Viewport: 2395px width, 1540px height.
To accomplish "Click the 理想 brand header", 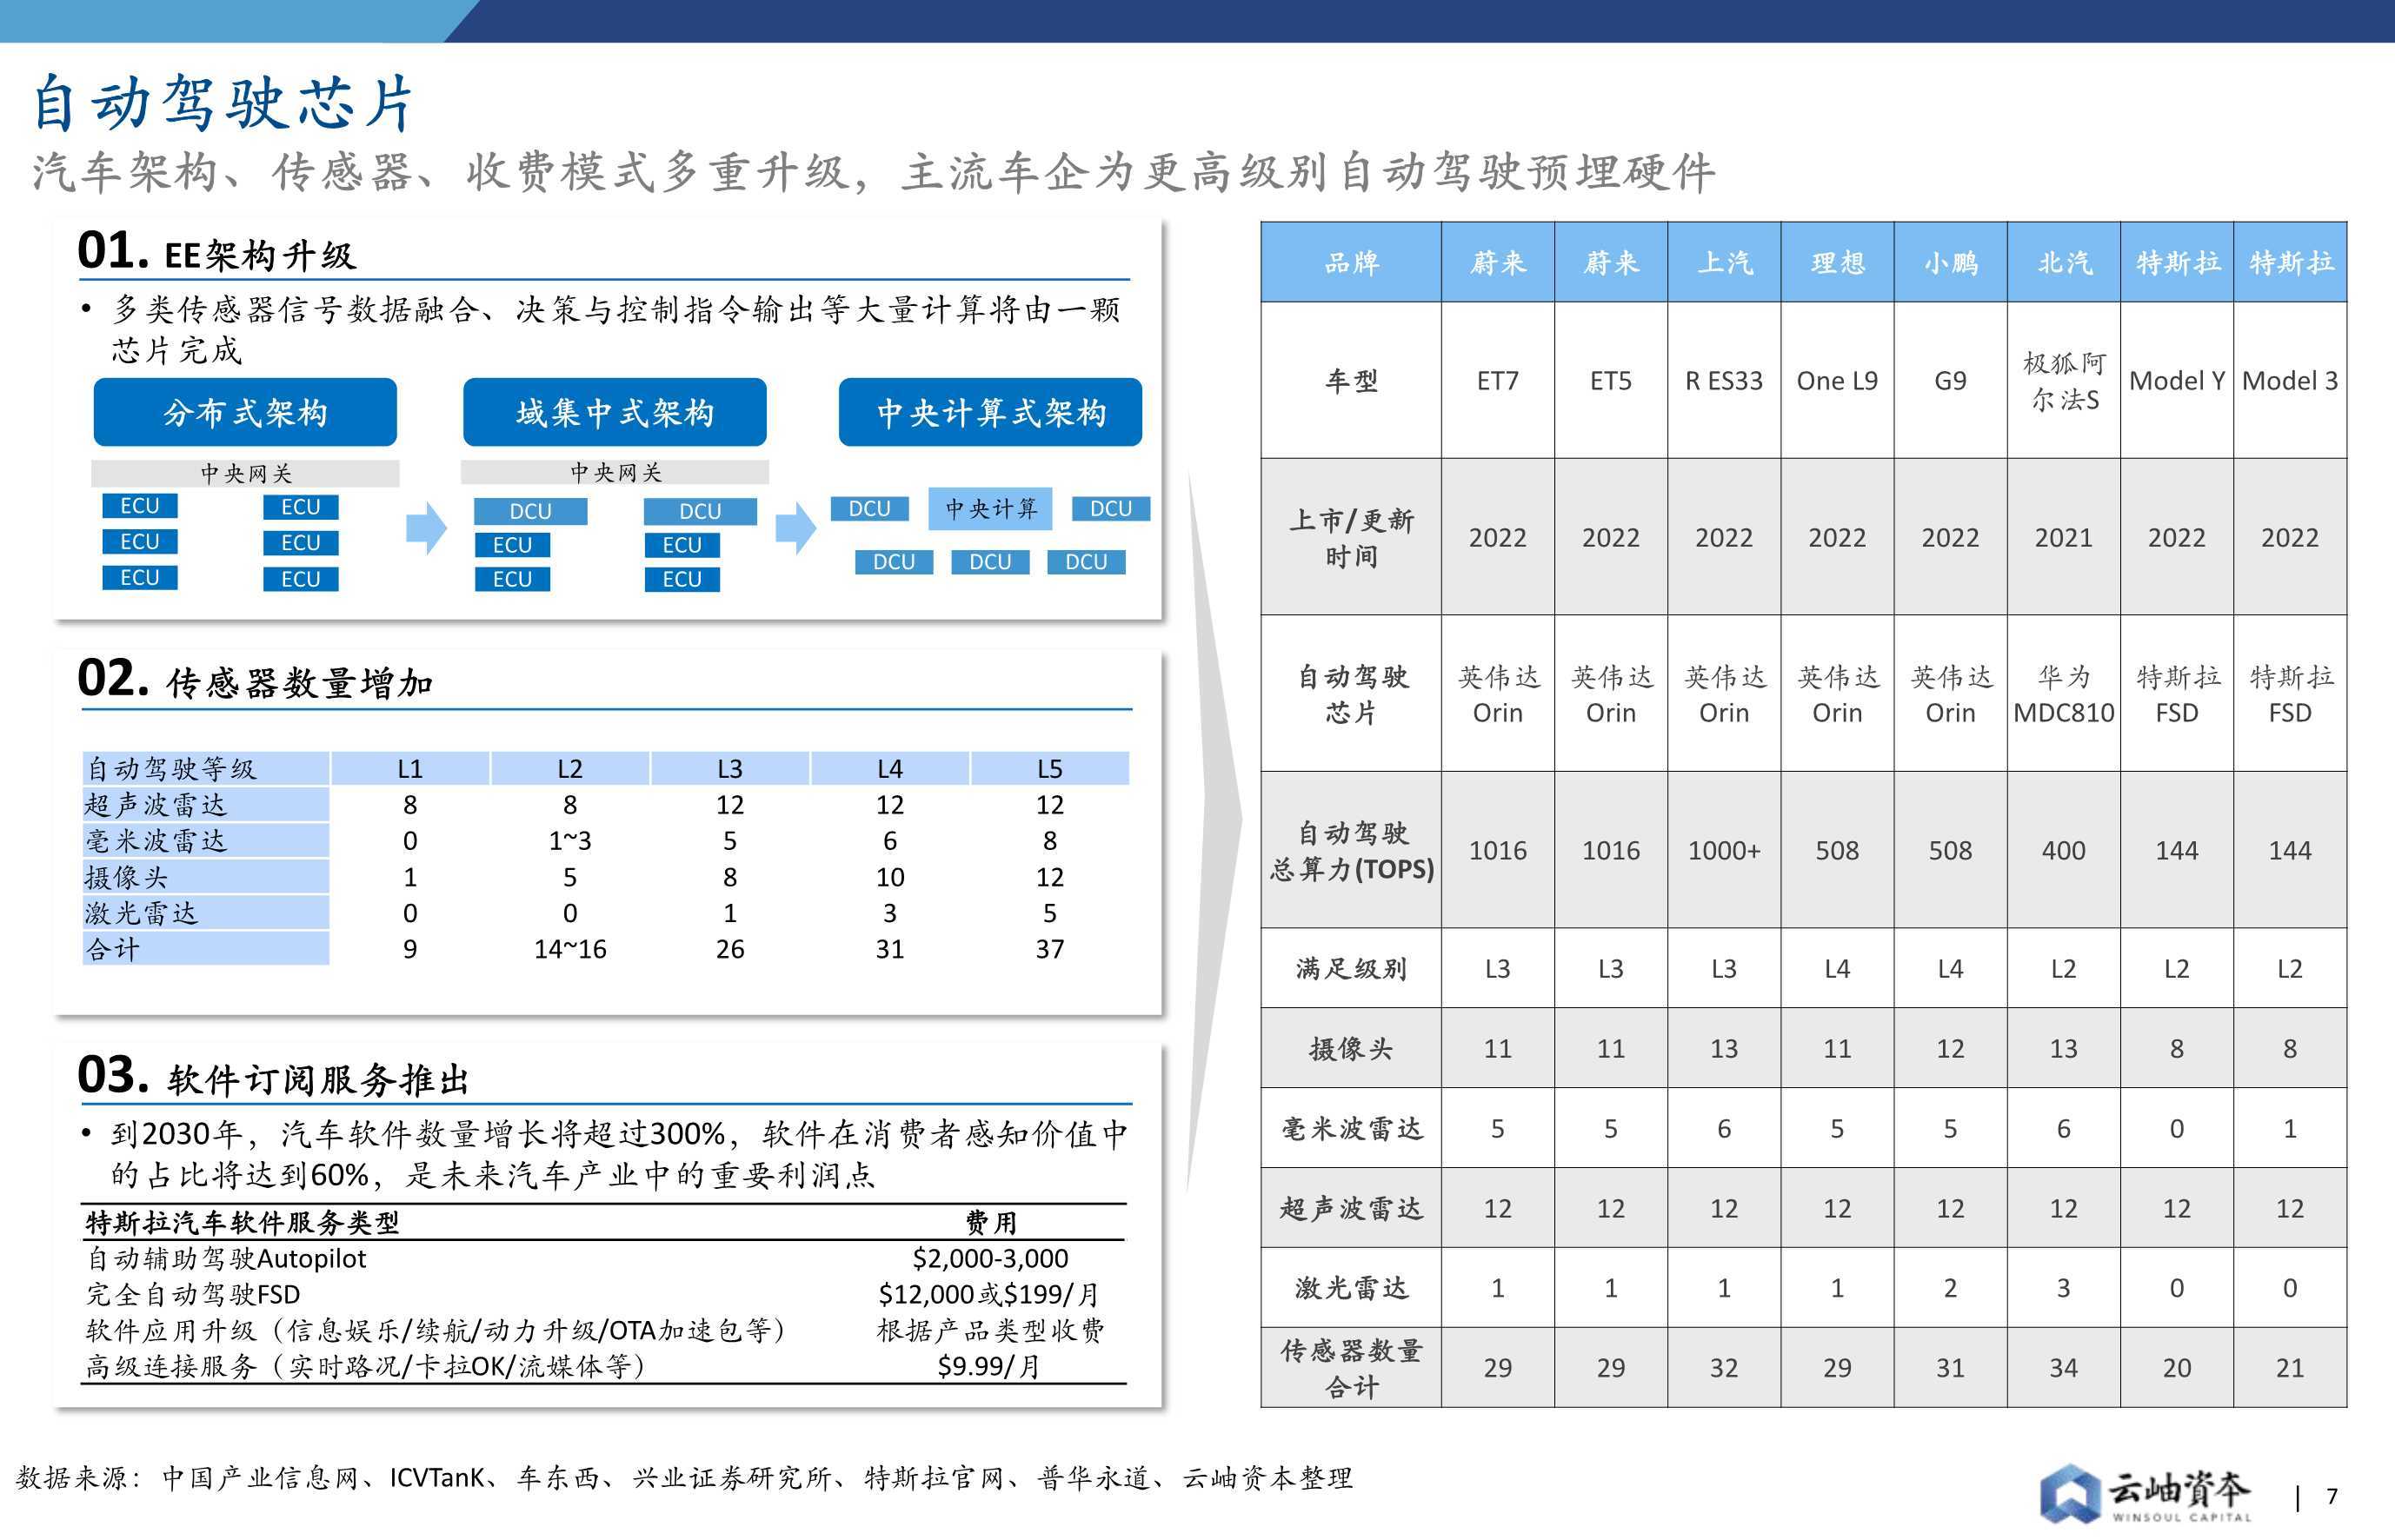I will (1837, 262).
